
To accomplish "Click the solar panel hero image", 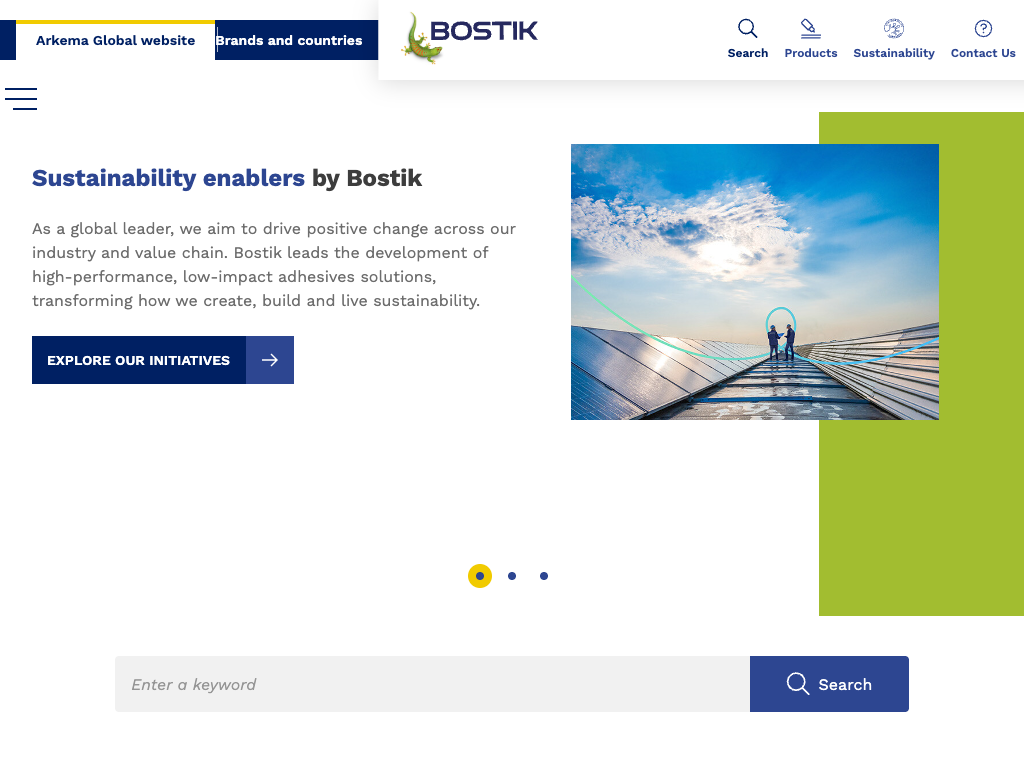I will tap(754, 282).
